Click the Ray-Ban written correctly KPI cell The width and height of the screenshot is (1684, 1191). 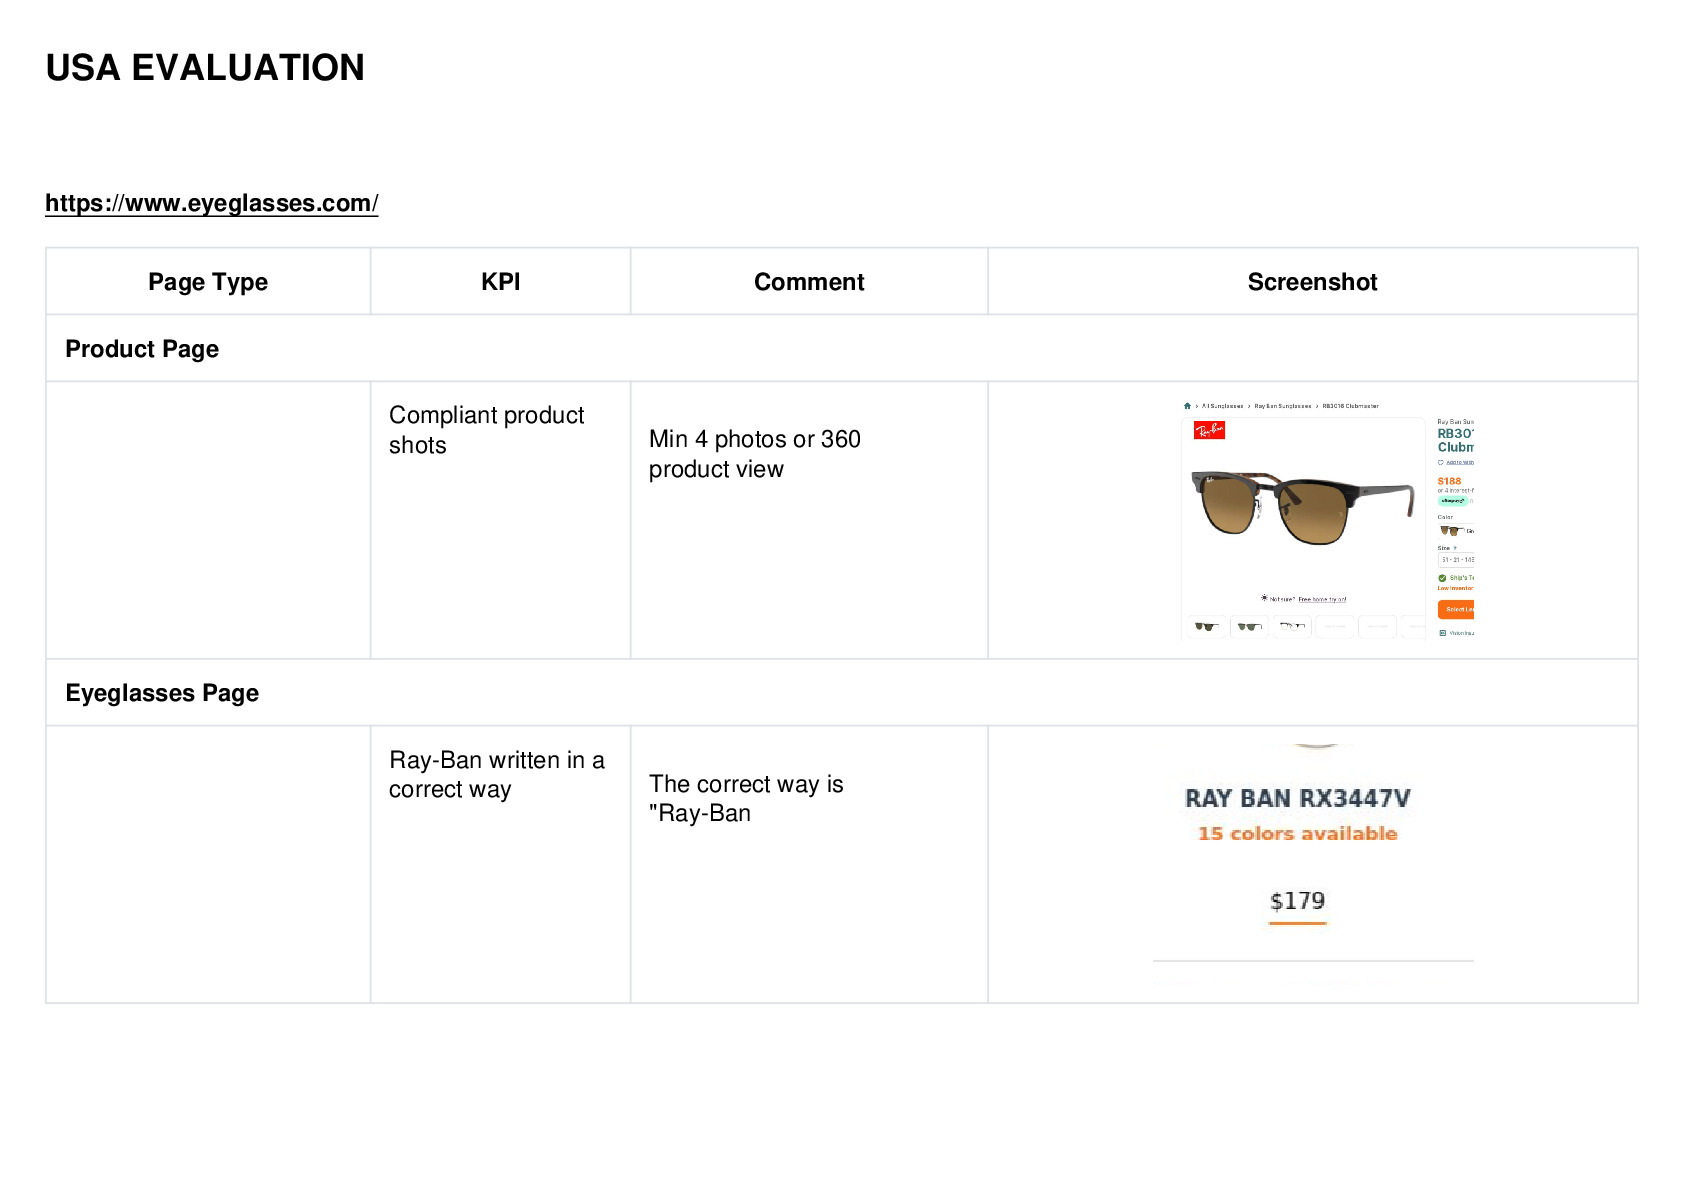coord(500,864)
